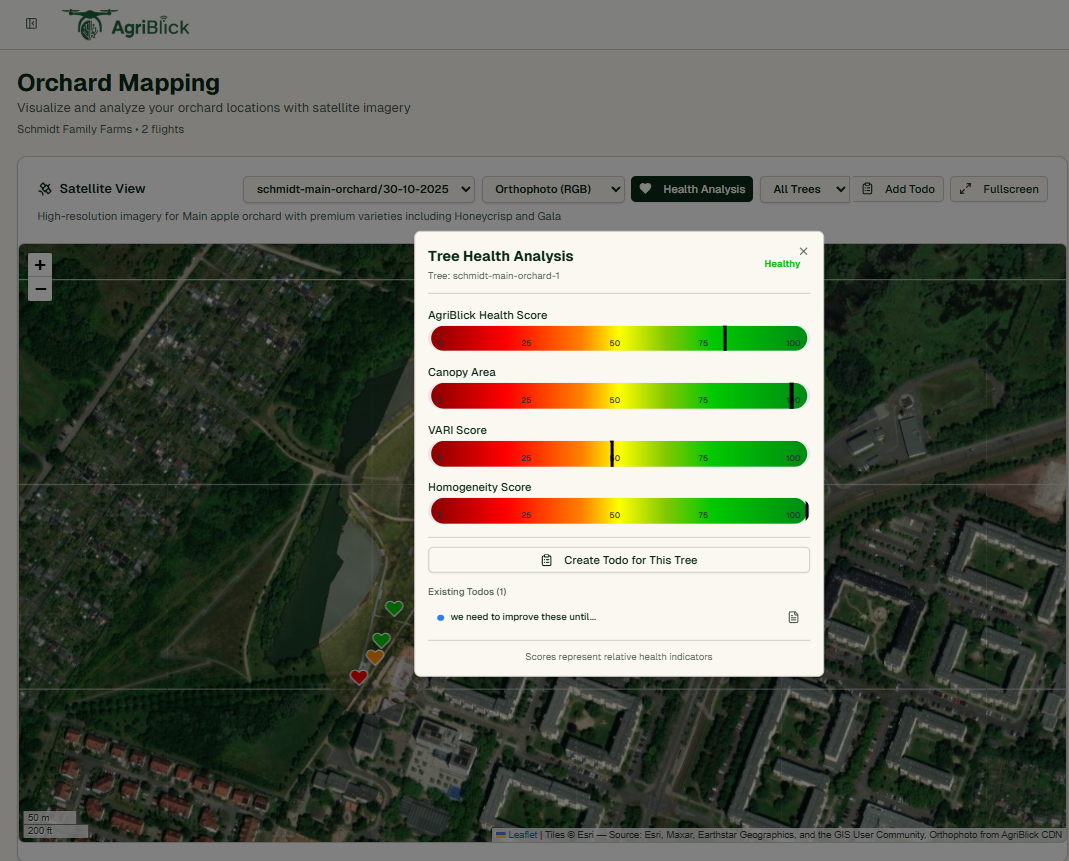
Task: Select the orange tree marker on the map
Action: point(375,656)
